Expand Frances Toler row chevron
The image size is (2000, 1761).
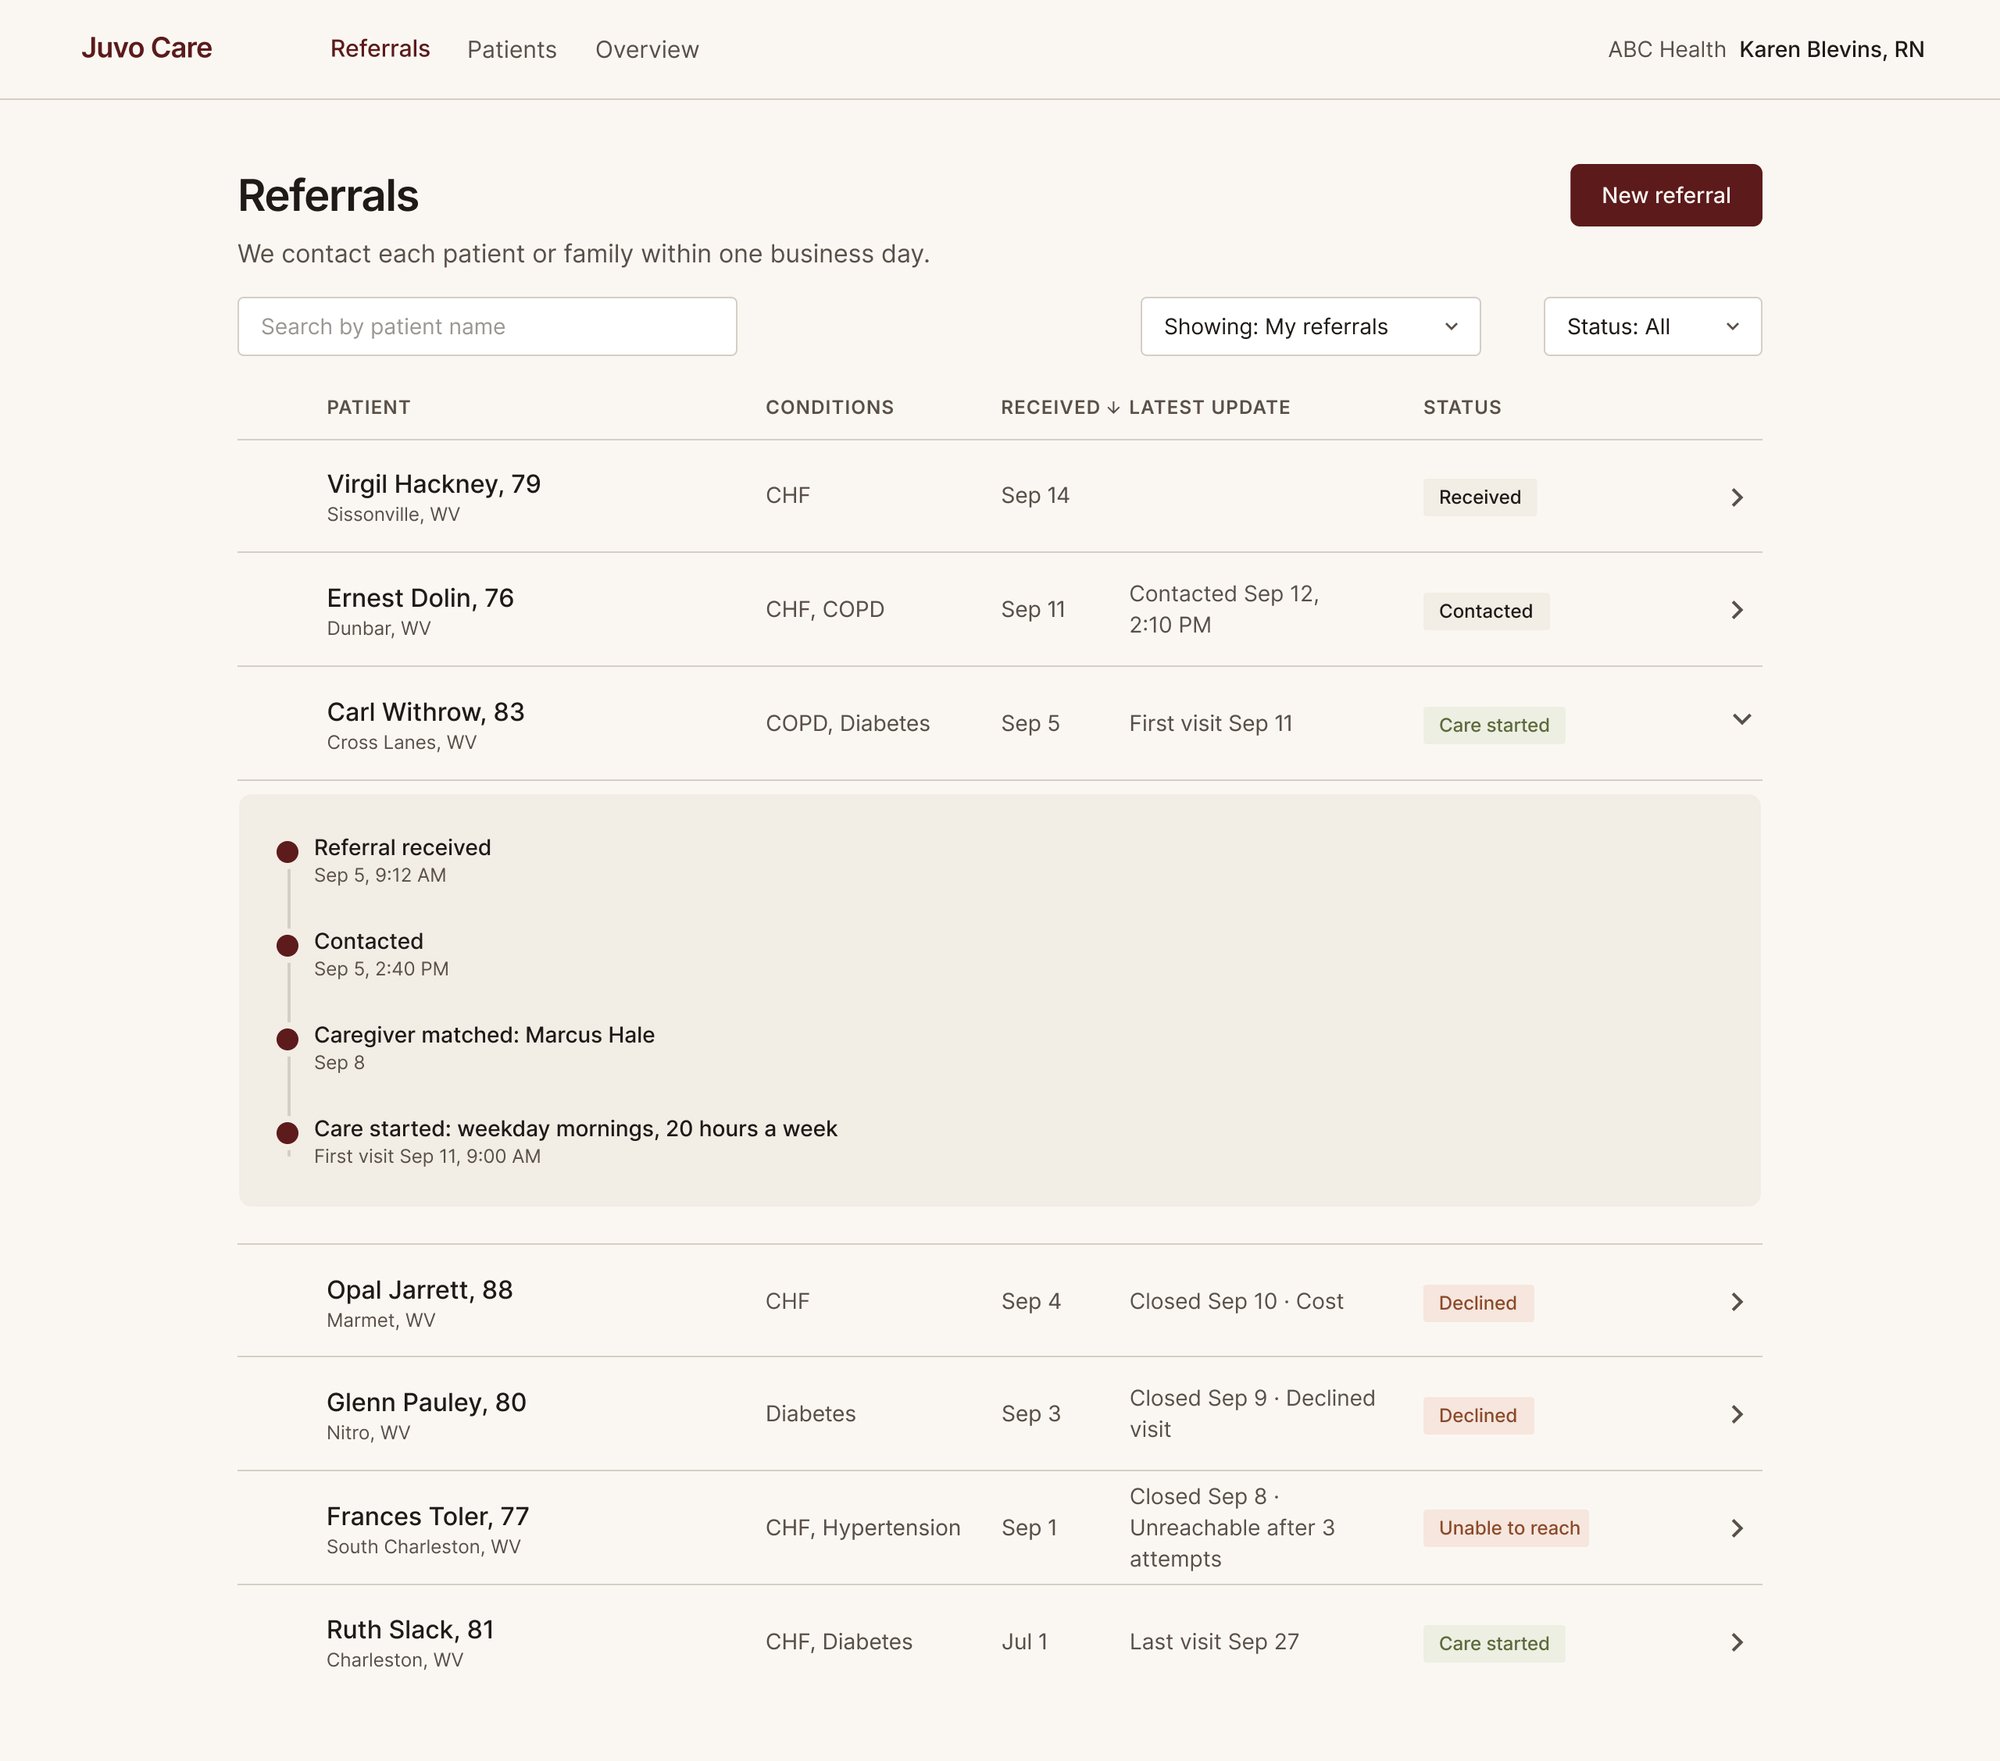[x=1737, y=1528]
